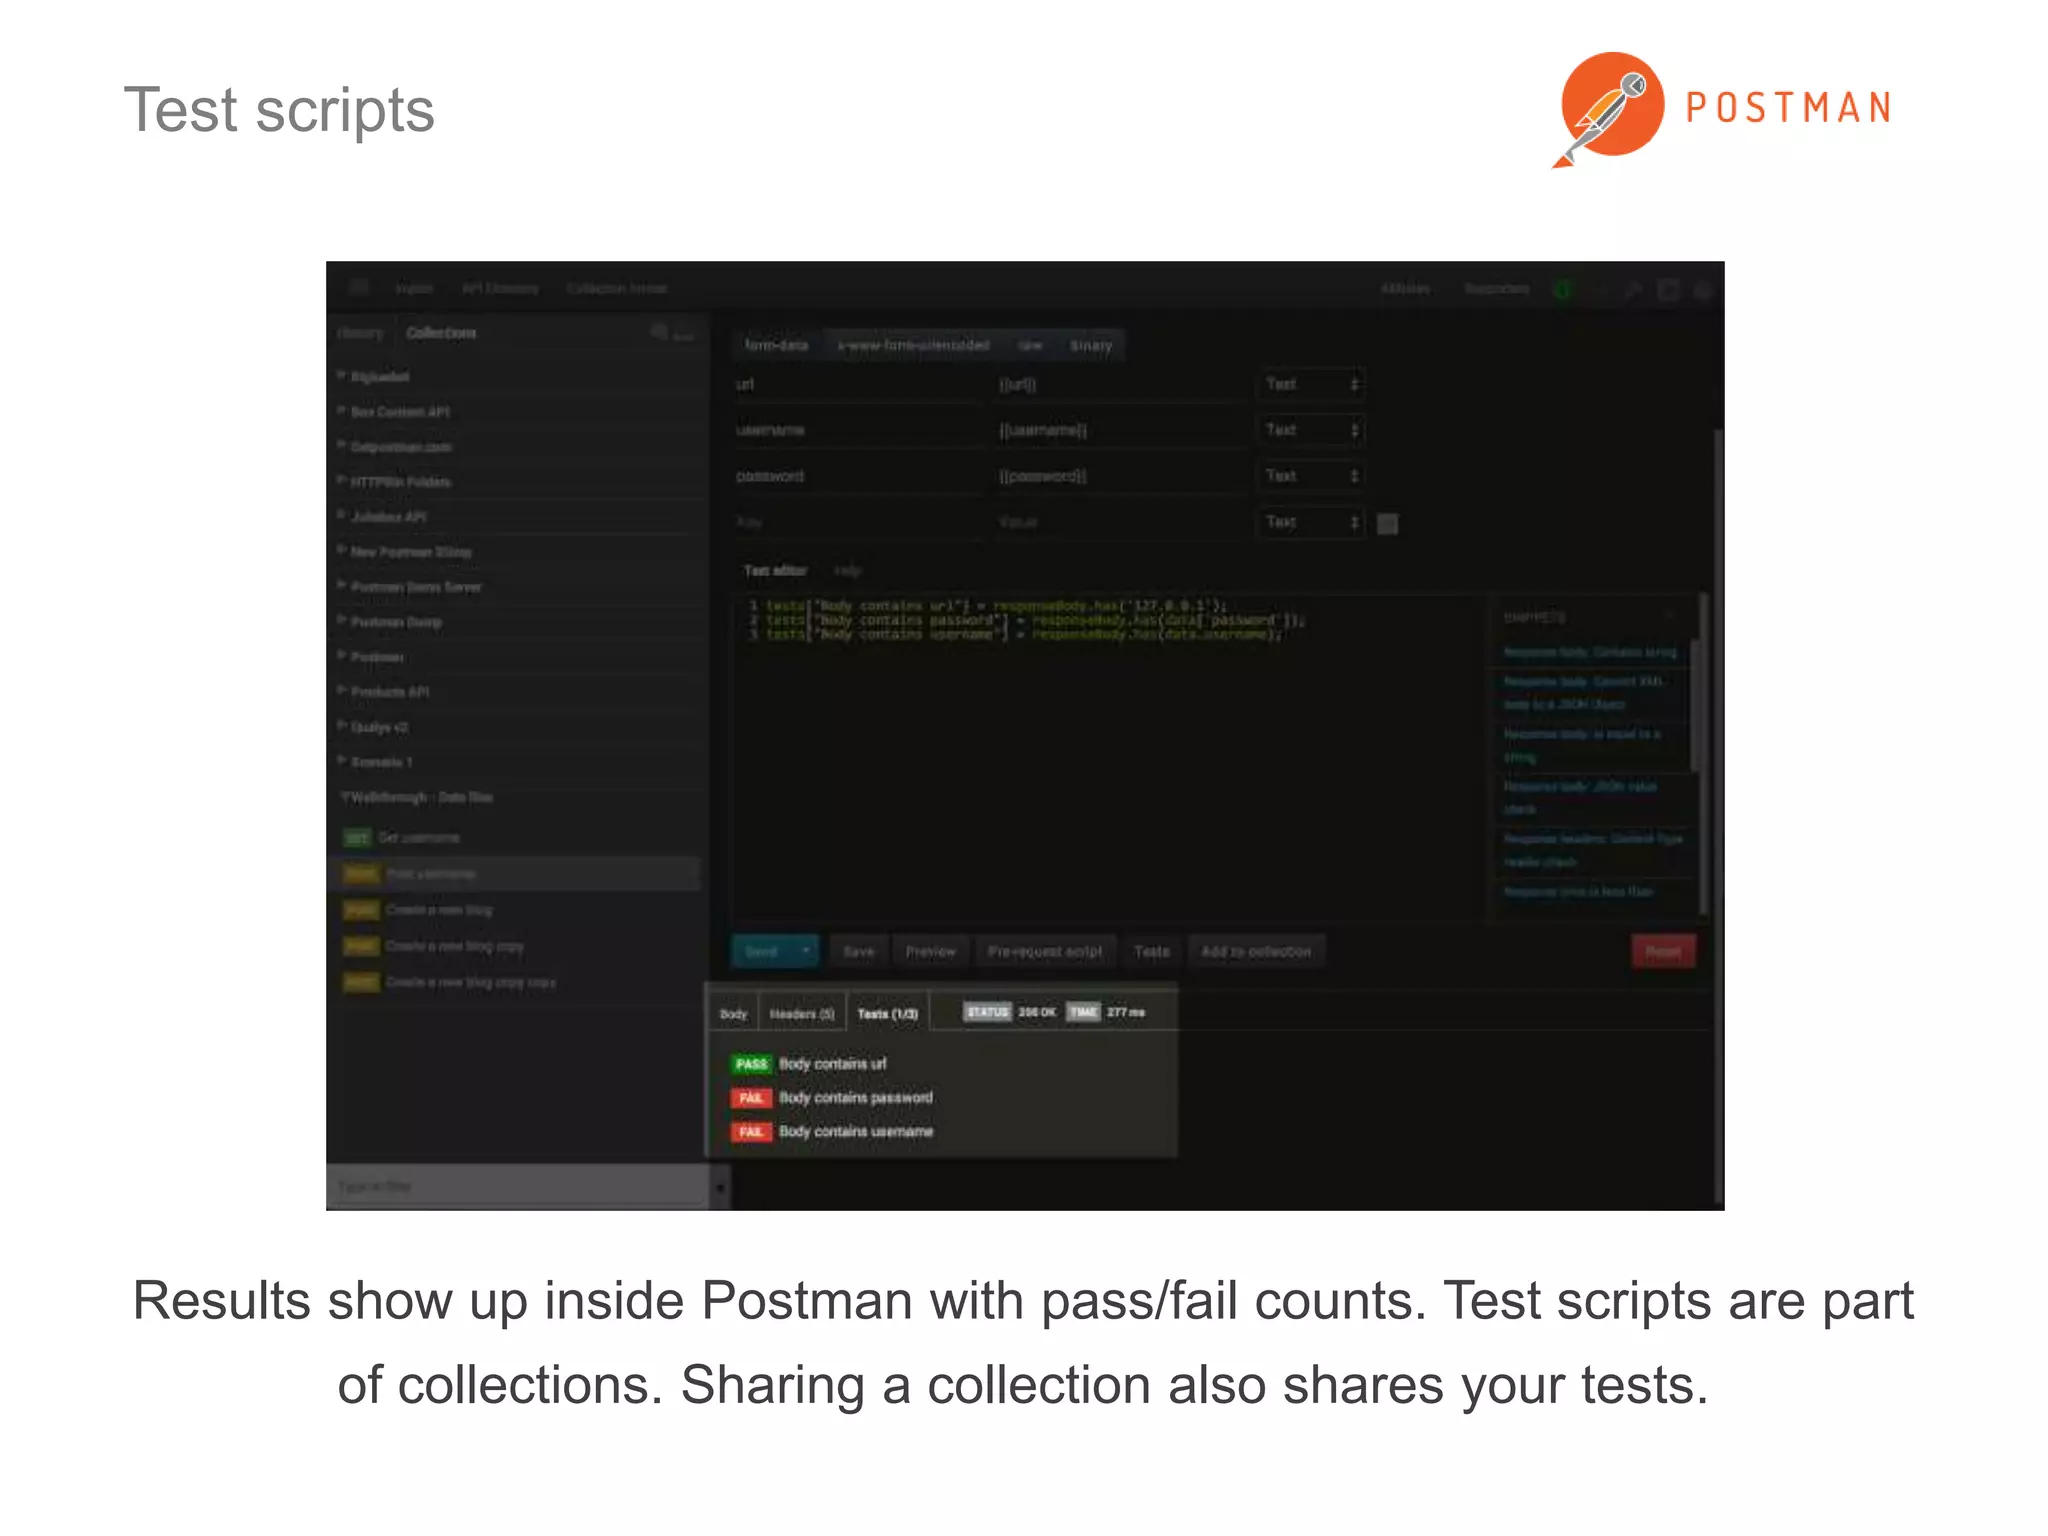Click the Preview button

click(x=930, y=951)
